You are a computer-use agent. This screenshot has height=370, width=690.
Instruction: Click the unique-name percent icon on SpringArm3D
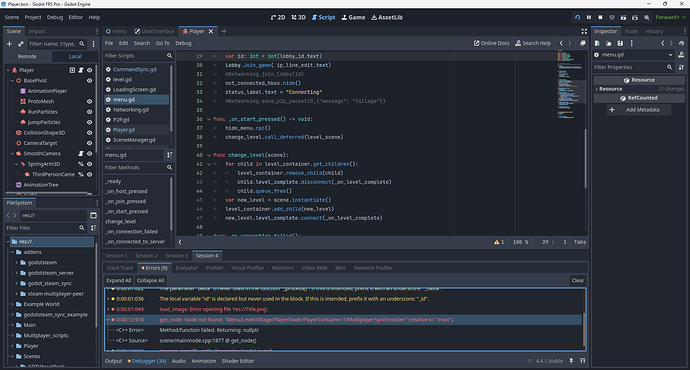(81, 164)
